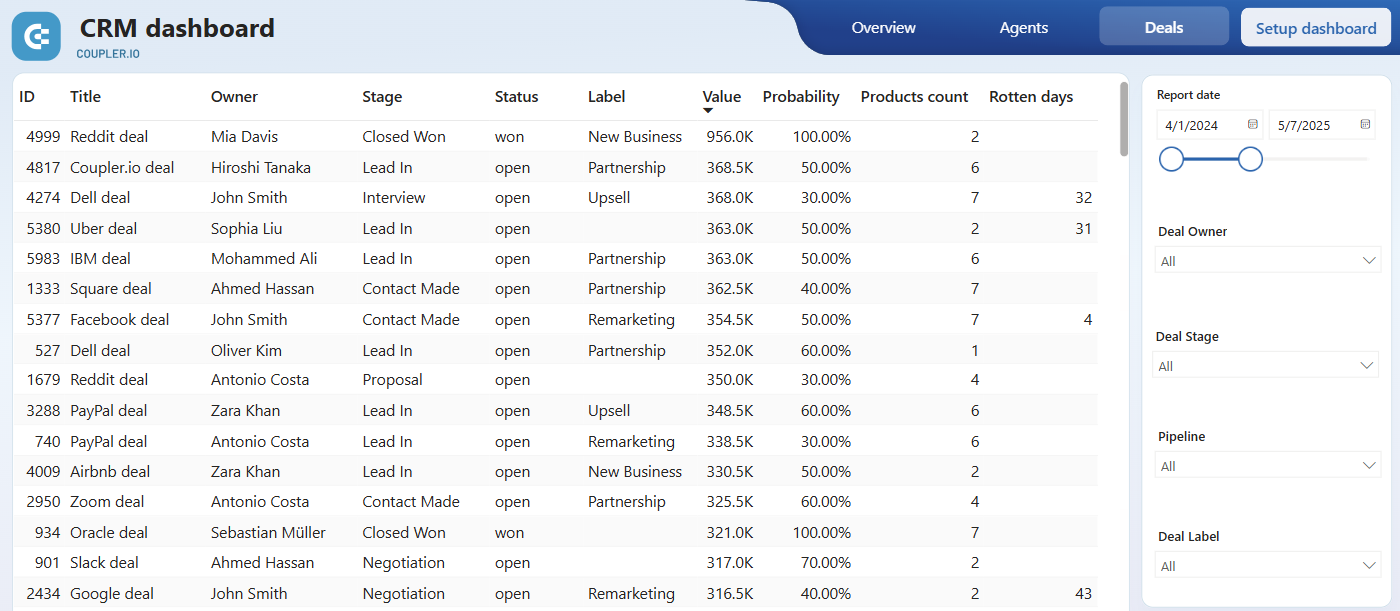Image resolution: width=1400 pixels, height=611 pixels.
Task: Click value 368.0K in the Dell deal row
Action: 730,197
